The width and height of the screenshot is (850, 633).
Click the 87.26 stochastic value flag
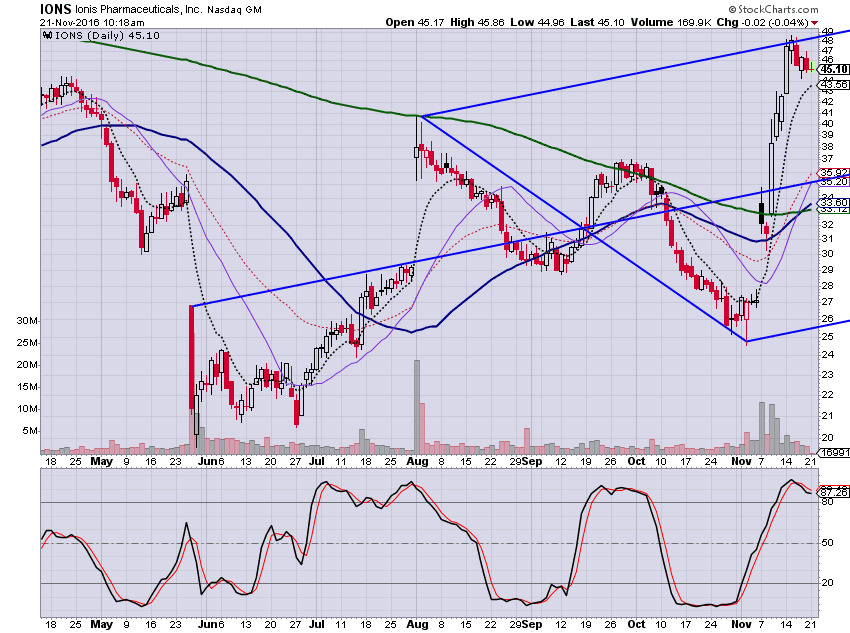pyautogui.click(x=833, y=492)
